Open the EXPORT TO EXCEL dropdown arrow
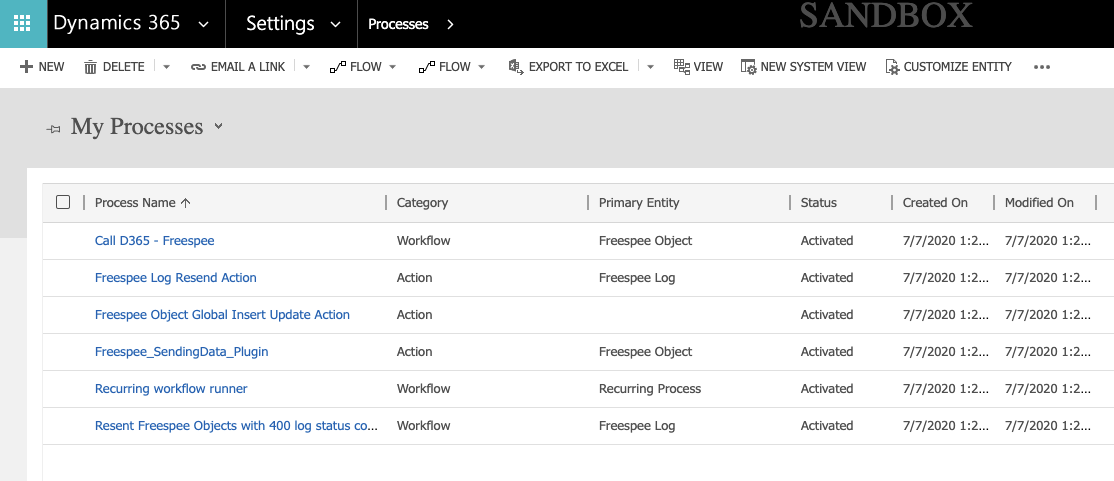1114x481 pixels. [650, 67]
